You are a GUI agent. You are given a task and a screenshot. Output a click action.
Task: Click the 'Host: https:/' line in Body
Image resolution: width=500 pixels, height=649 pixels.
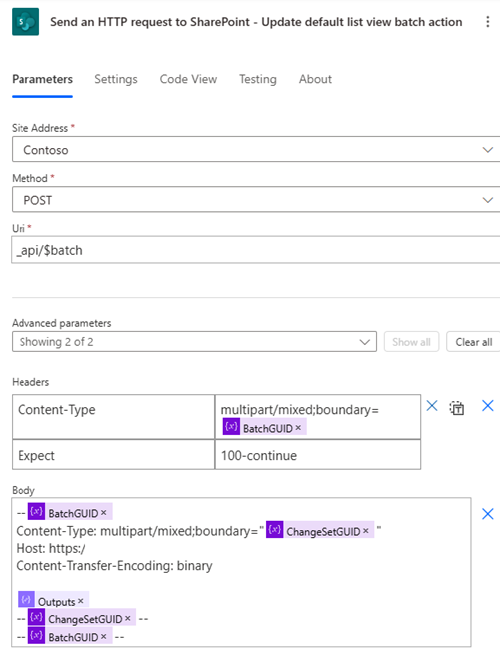pos(51,548)
